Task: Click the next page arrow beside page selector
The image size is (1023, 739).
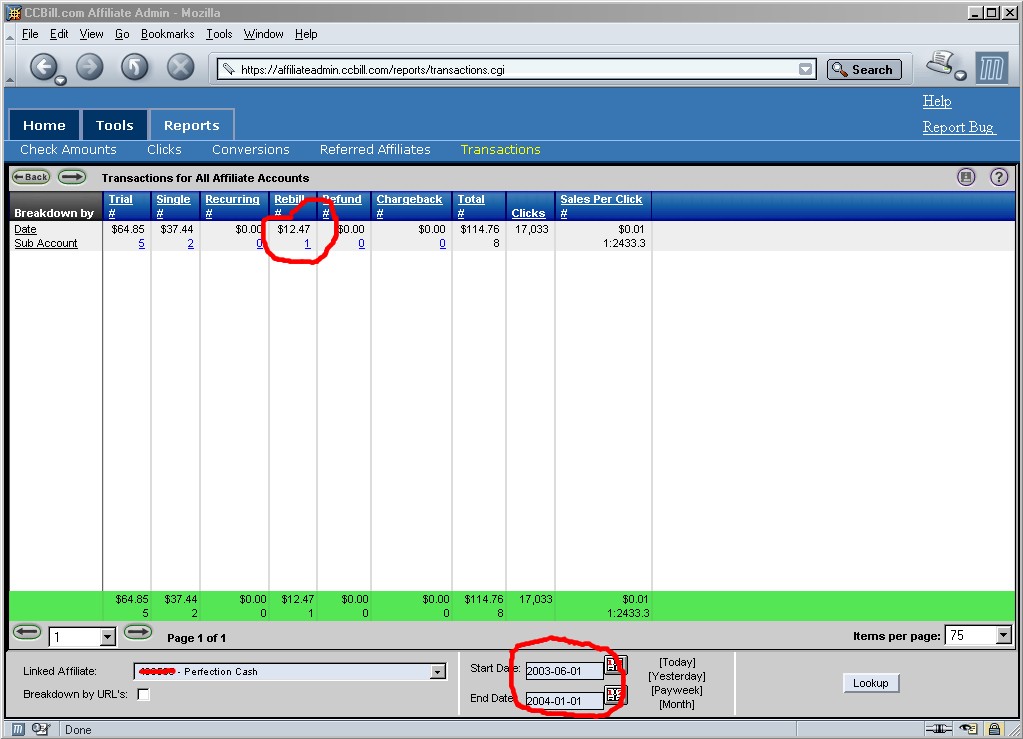Action: click(x=138, y=633)
